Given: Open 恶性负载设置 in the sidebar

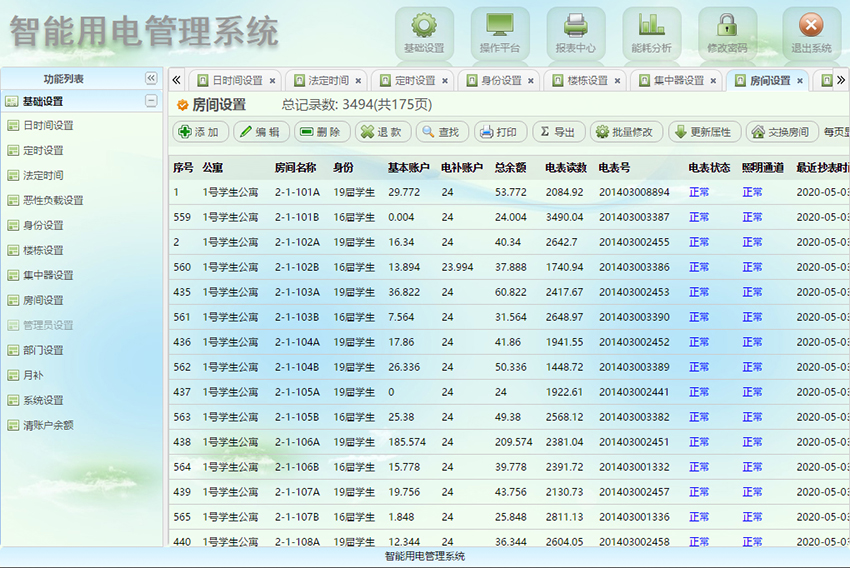Looking at the screenshot, I should (53, 200).
